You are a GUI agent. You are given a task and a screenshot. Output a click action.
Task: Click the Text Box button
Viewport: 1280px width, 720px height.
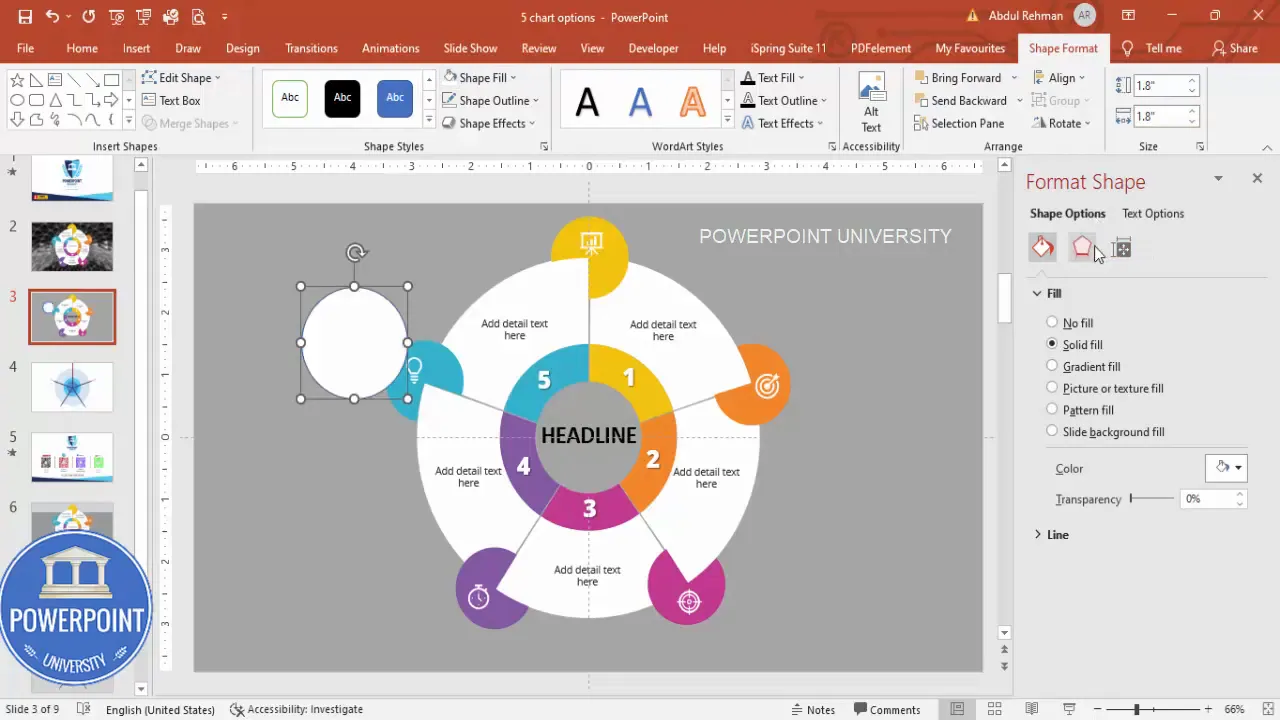point(171,100)
